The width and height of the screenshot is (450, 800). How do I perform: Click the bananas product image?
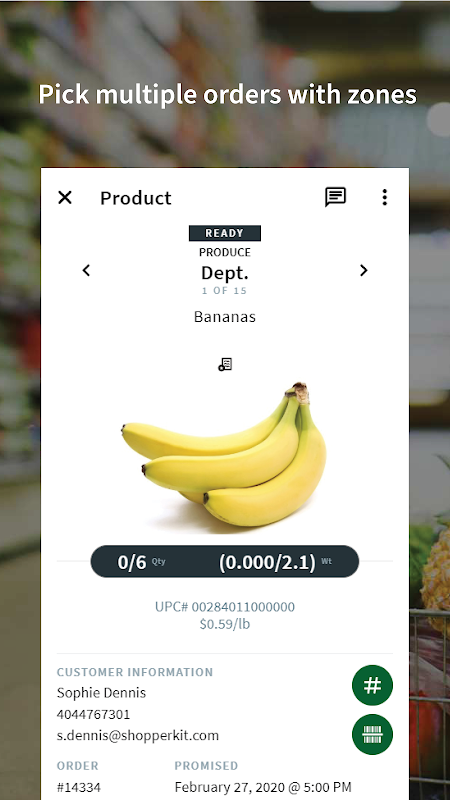coord(223,456)
